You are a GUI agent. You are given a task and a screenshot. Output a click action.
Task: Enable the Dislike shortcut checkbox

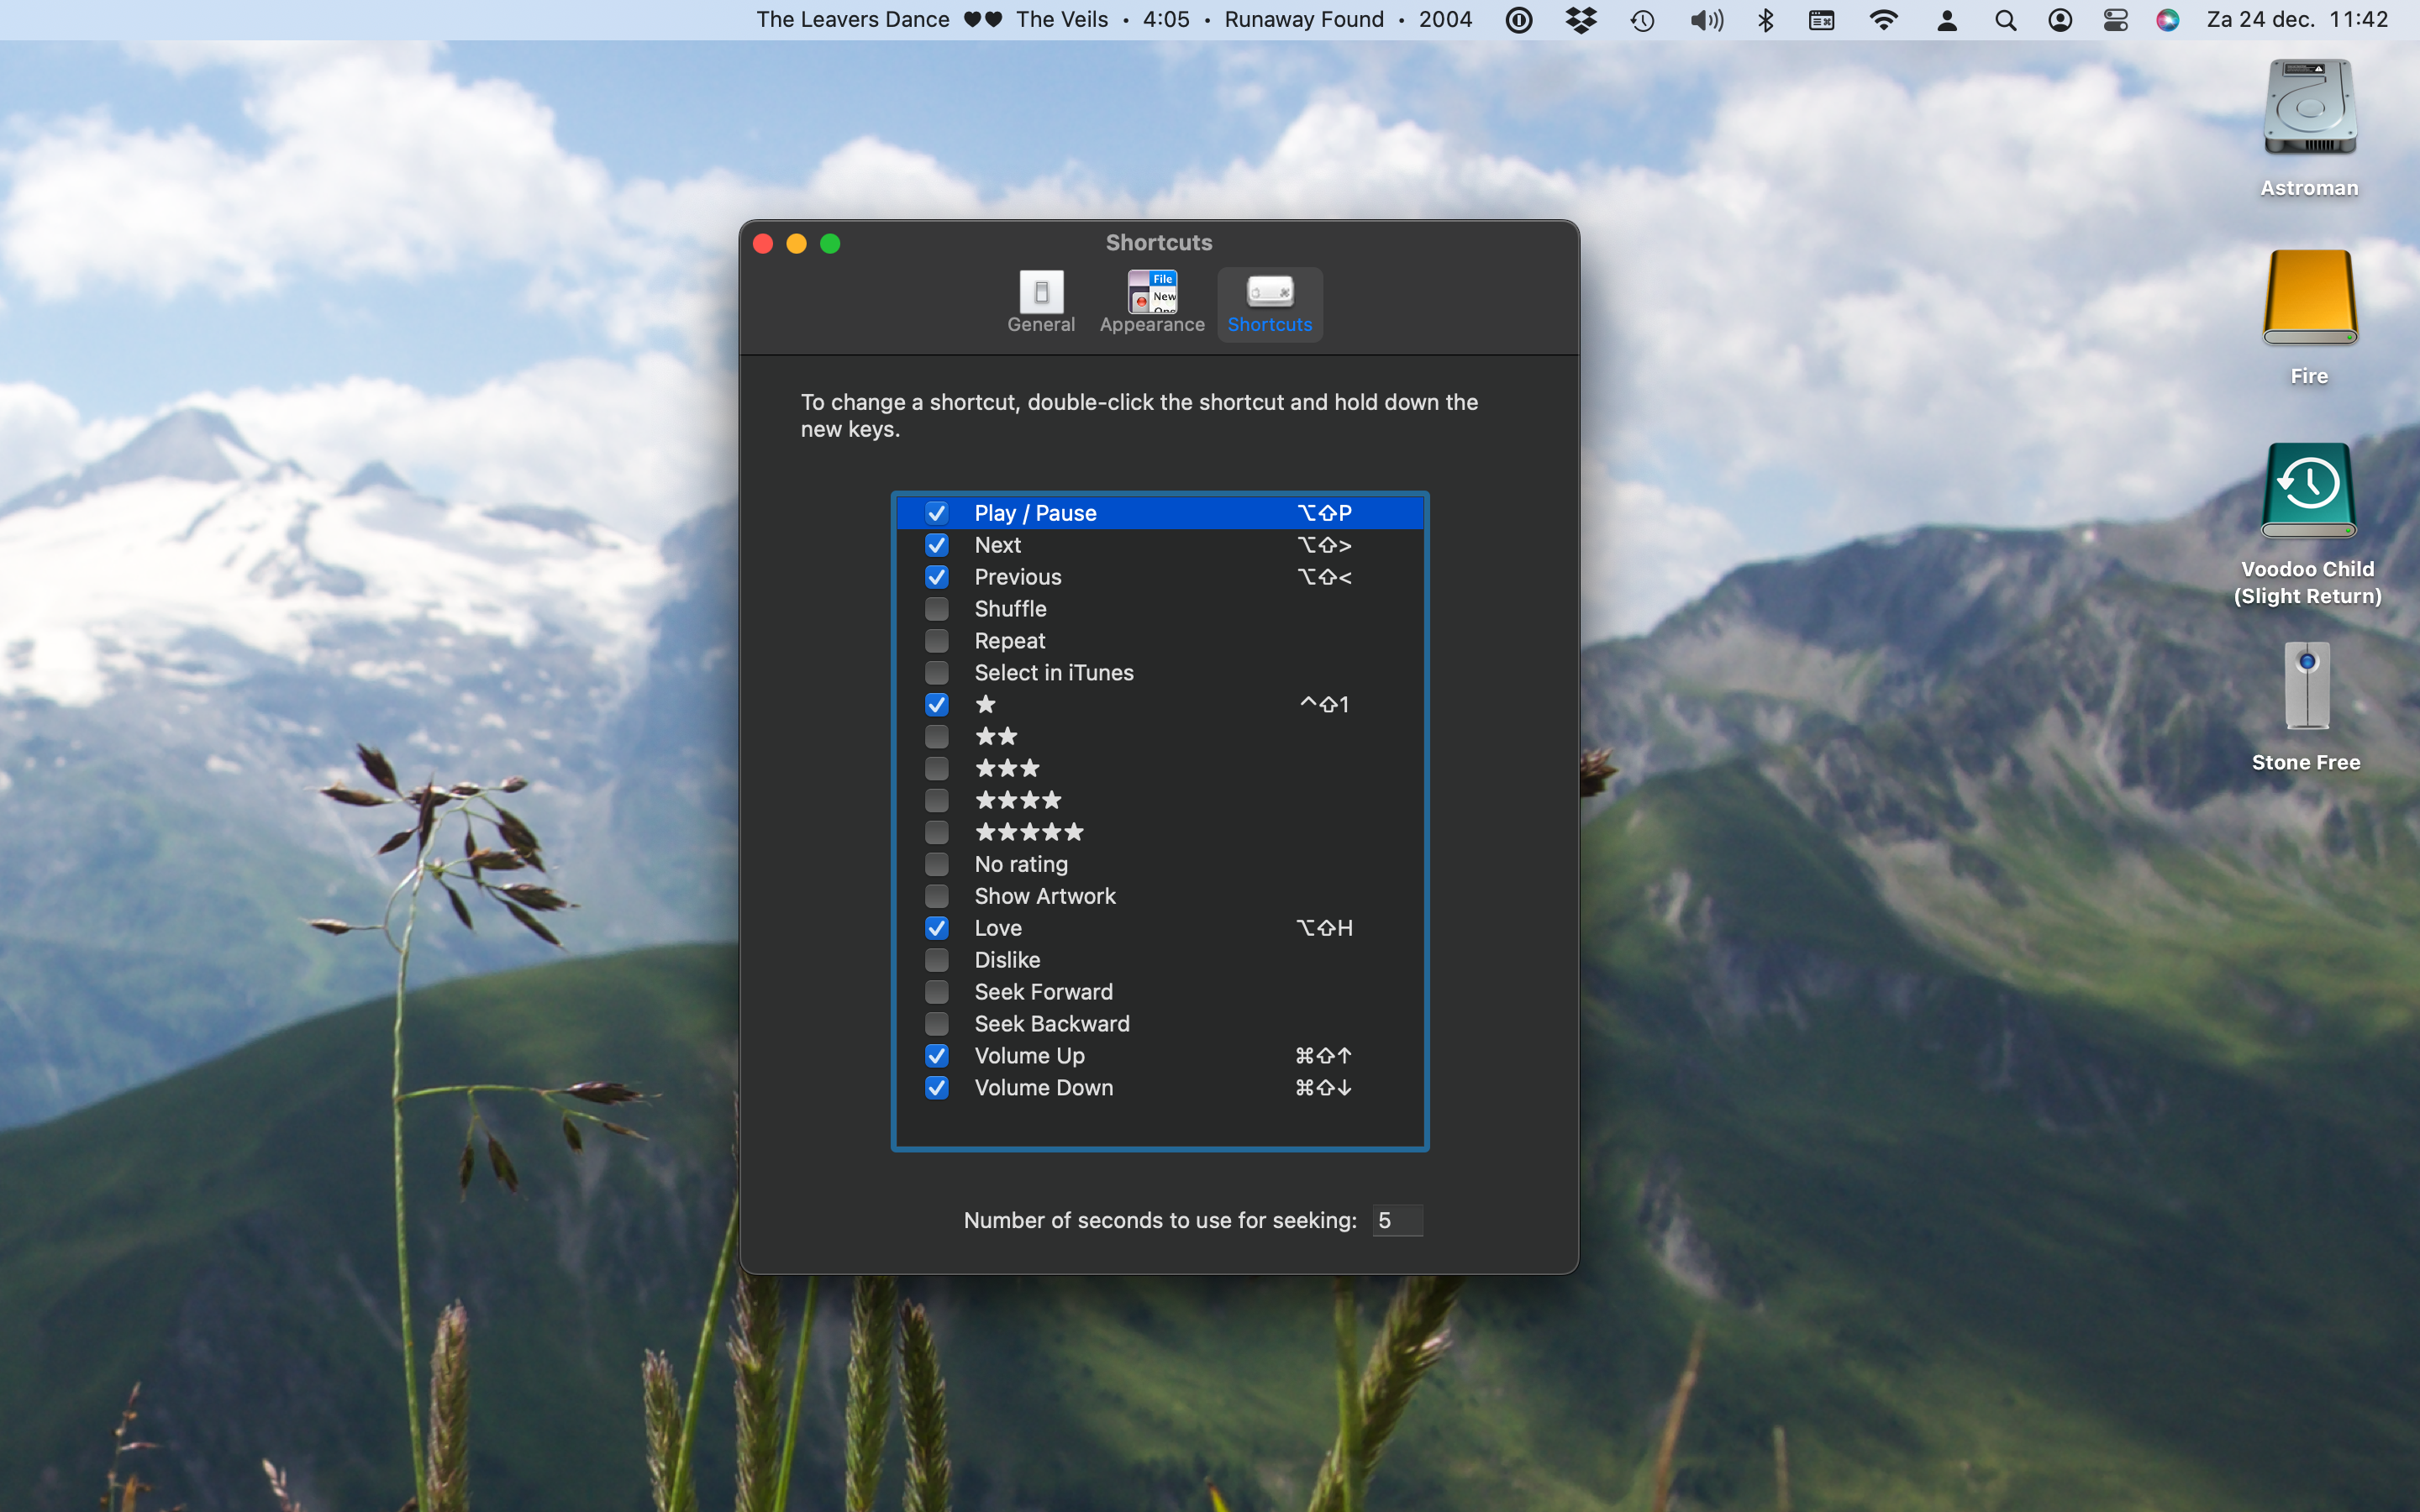pos(936,960)
